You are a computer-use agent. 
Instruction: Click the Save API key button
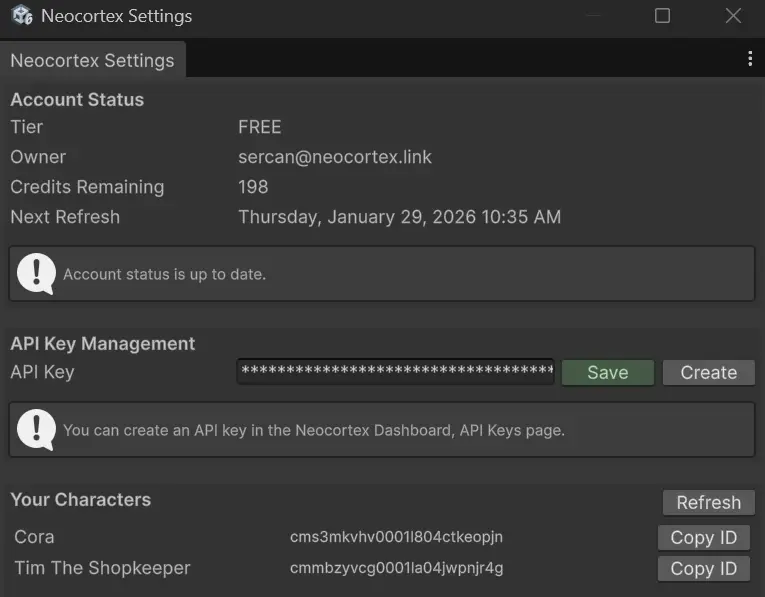(607, 373)
